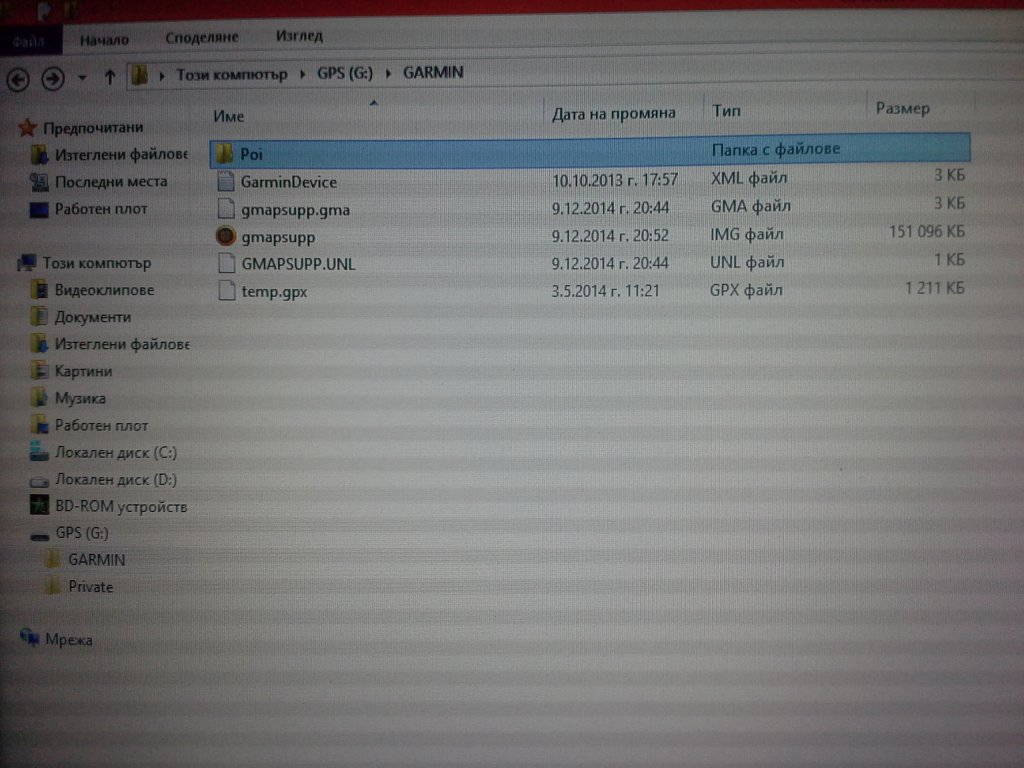The image size is (1024, 768).
Task: Click the Предпочитани star icon
Action: pos(27,127)
